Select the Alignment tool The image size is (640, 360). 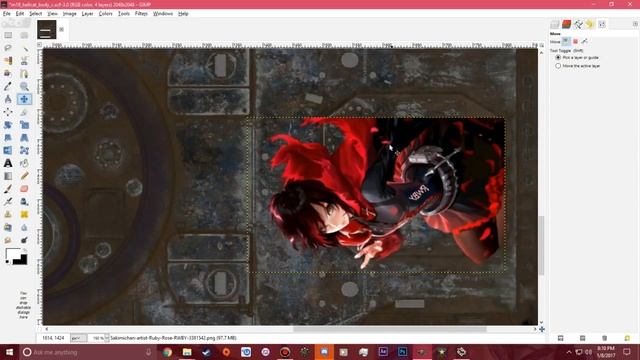(8, 112)
